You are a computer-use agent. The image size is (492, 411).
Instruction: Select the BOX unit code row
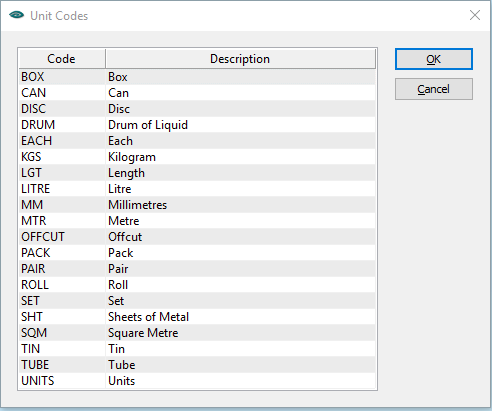[x=197, y=77]
